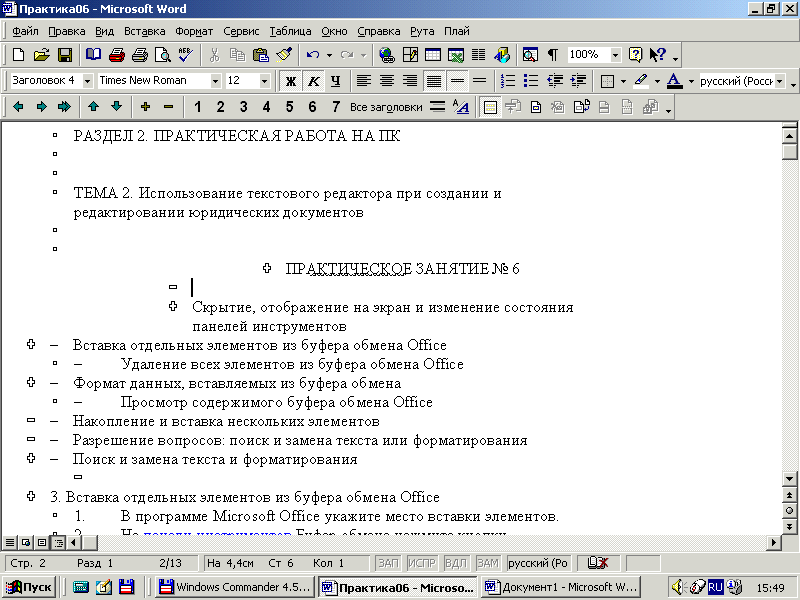Open the font color dropdown arrow
Viewport: 800px width, 600px height.
pos(691,81)
